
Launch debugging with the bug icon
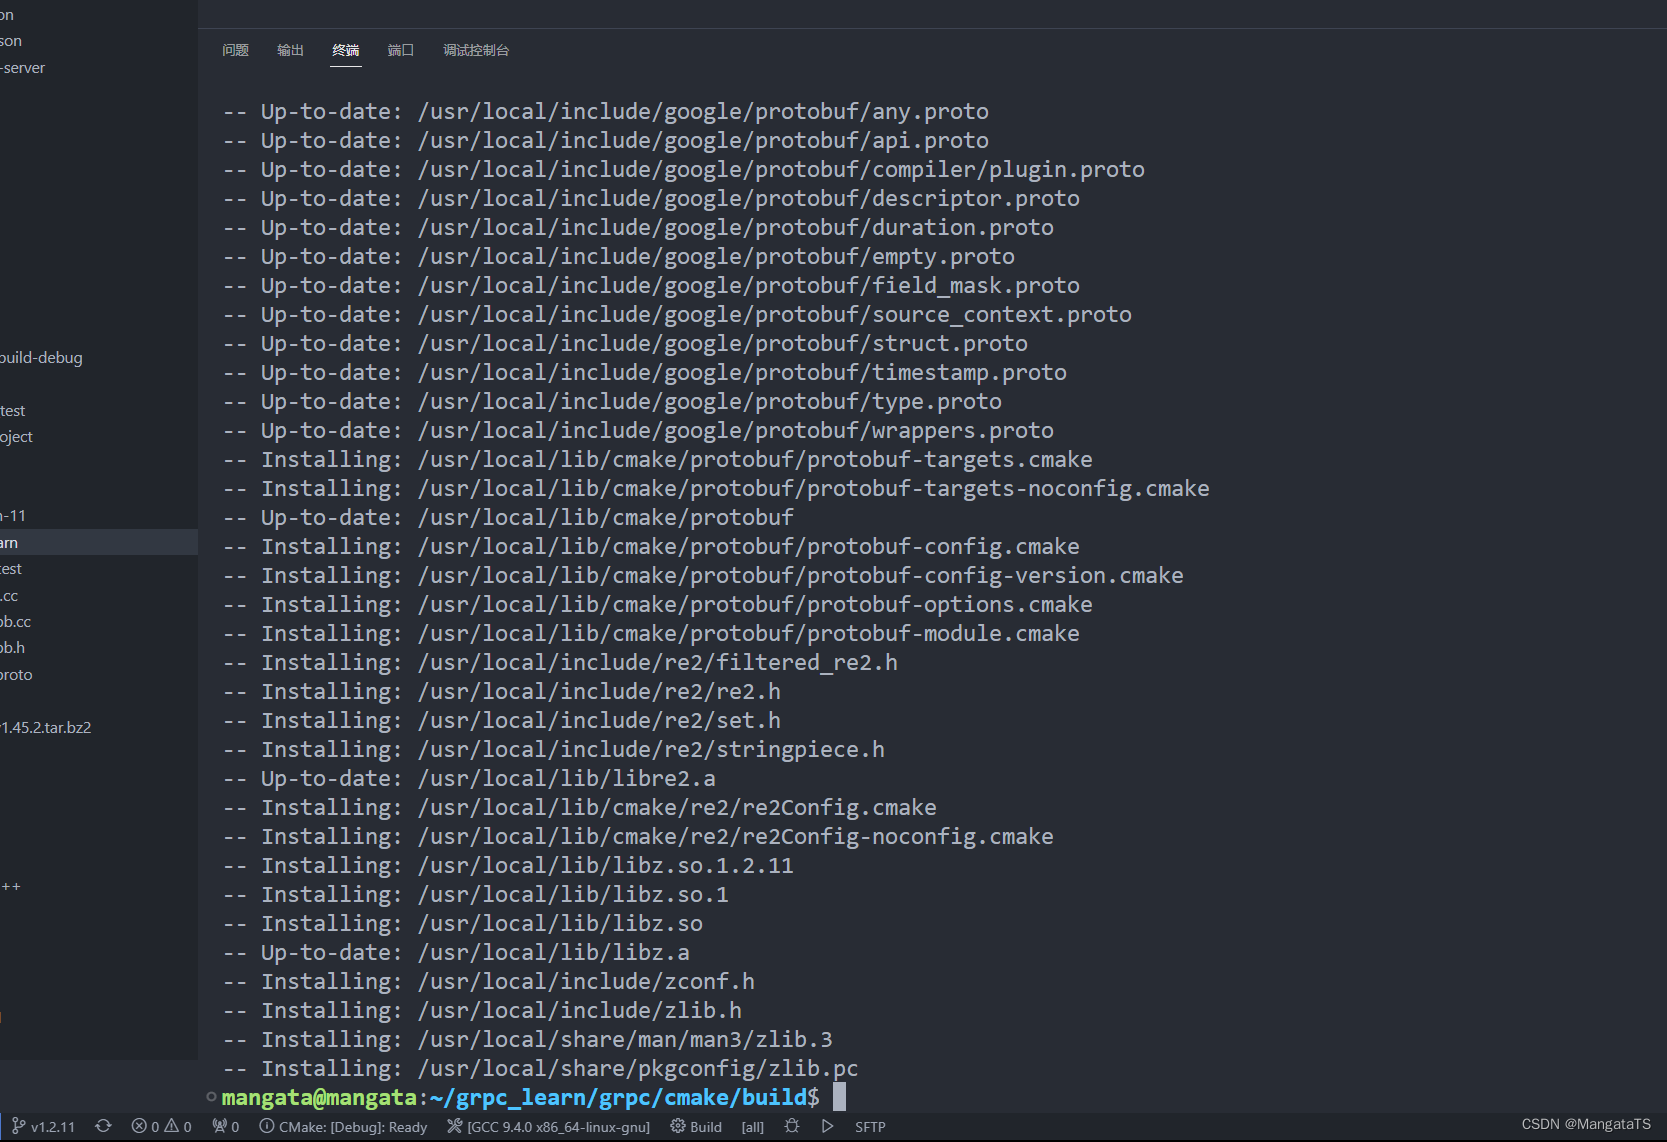[x=791, y=1126]
